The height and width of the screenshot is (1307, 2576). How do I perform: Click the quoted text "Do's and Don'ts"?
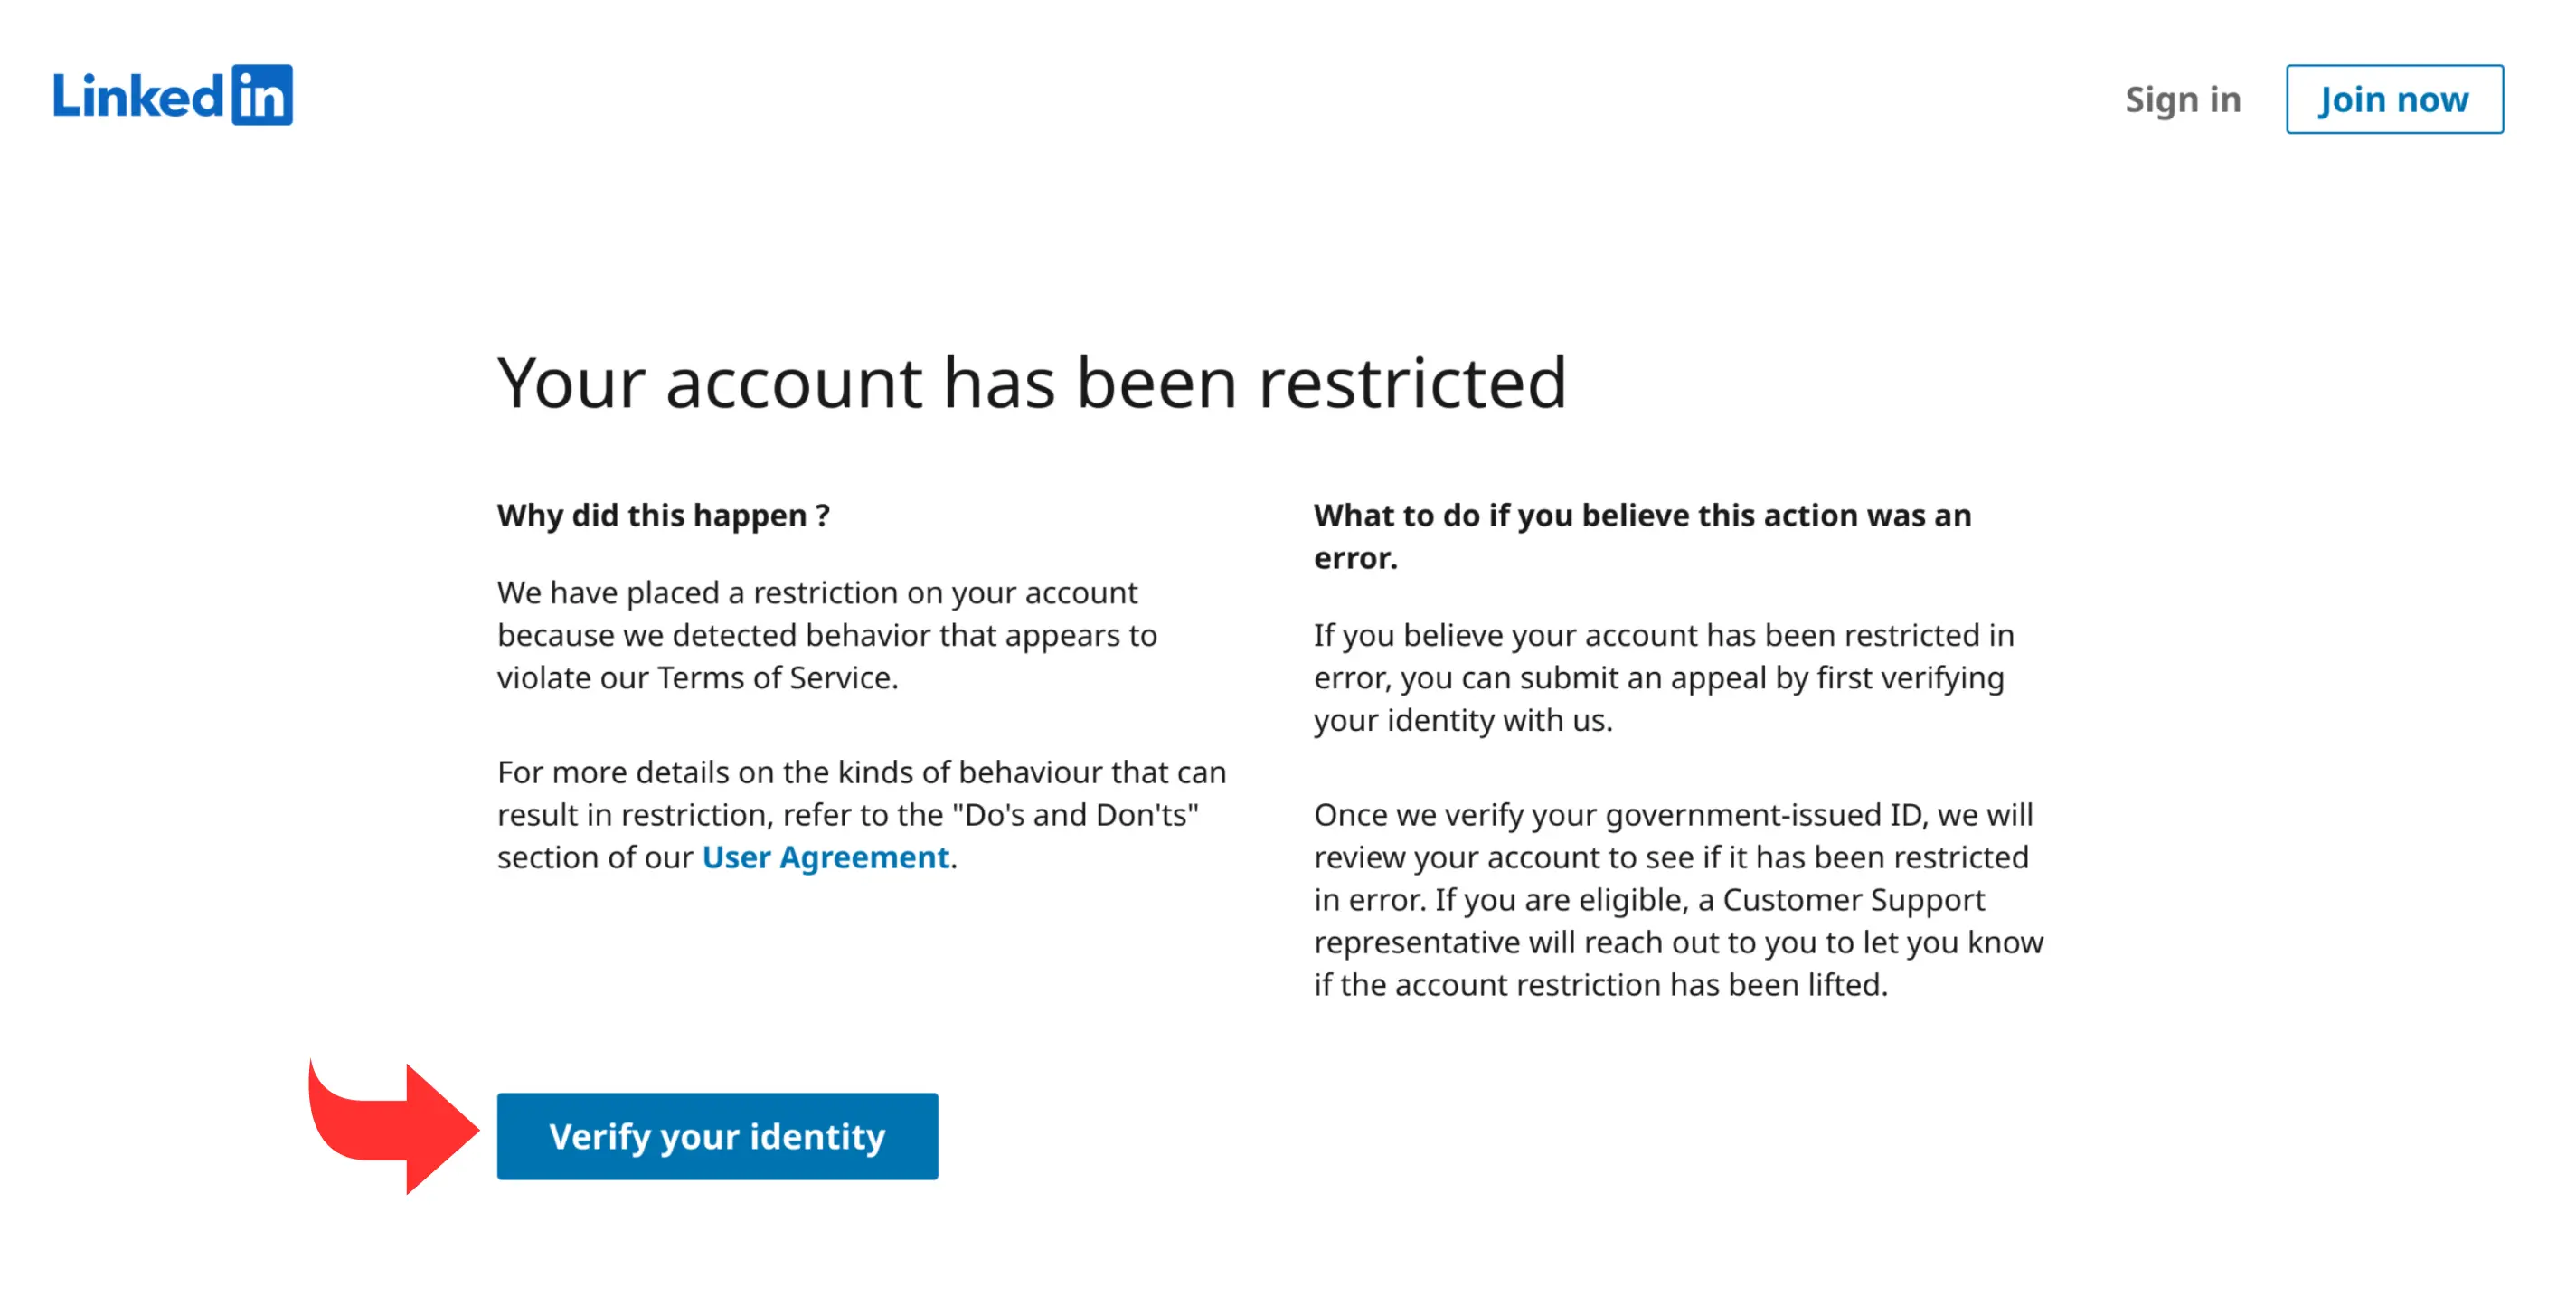coord(1075,815)
